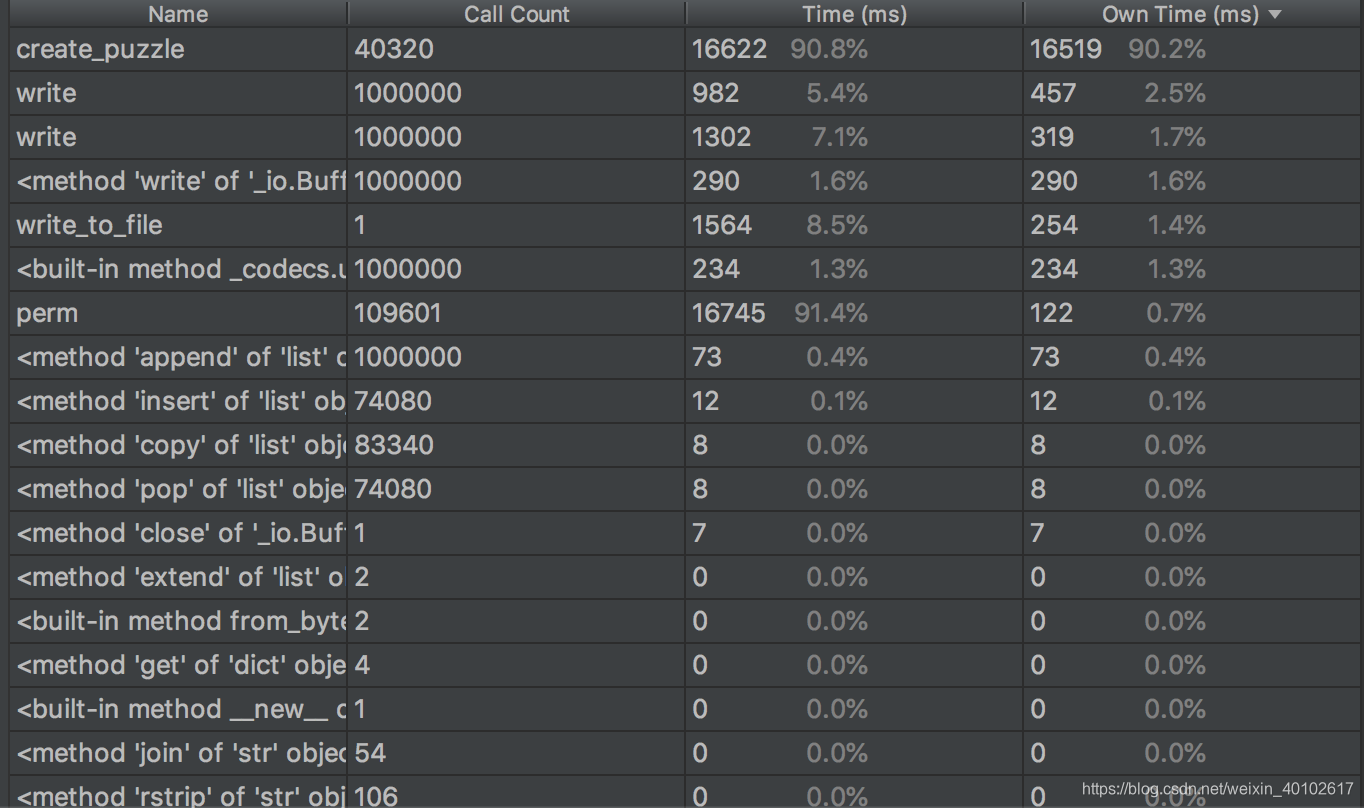The width and height of the screenshot is (1364, 808).
Task: Click call count 106 in rstrip row
Action: pyautogui.click(x=376, y=796)
